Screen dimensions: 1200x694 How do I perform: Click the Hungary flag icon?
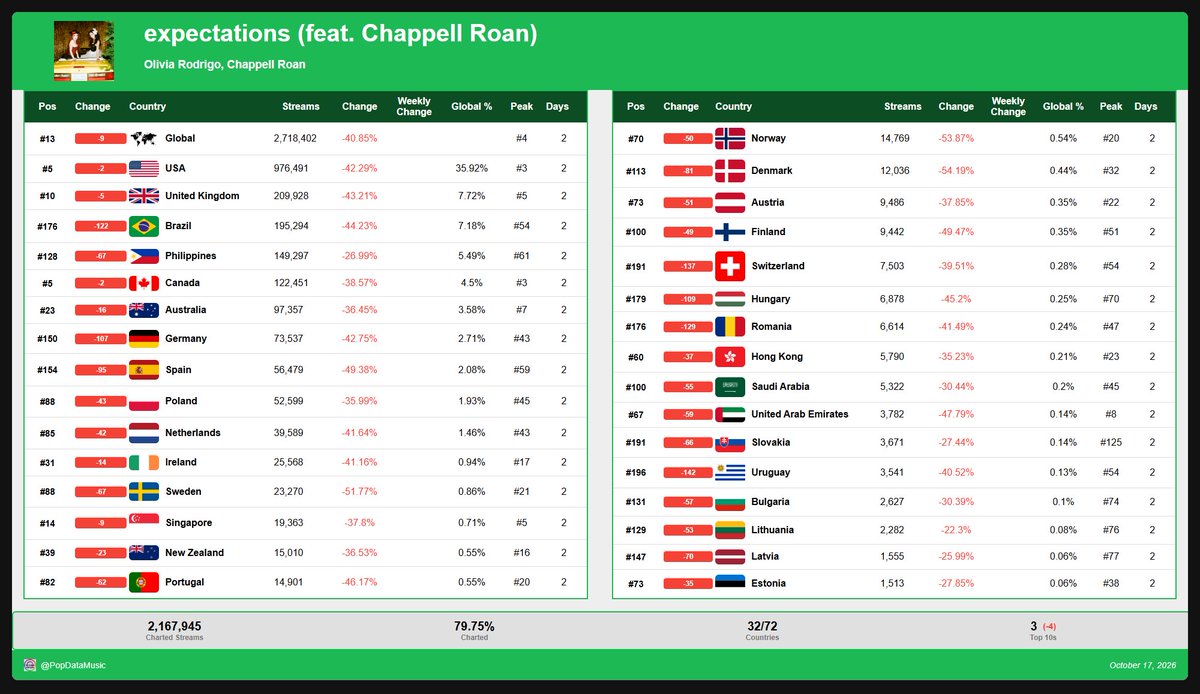click(730, 299)
